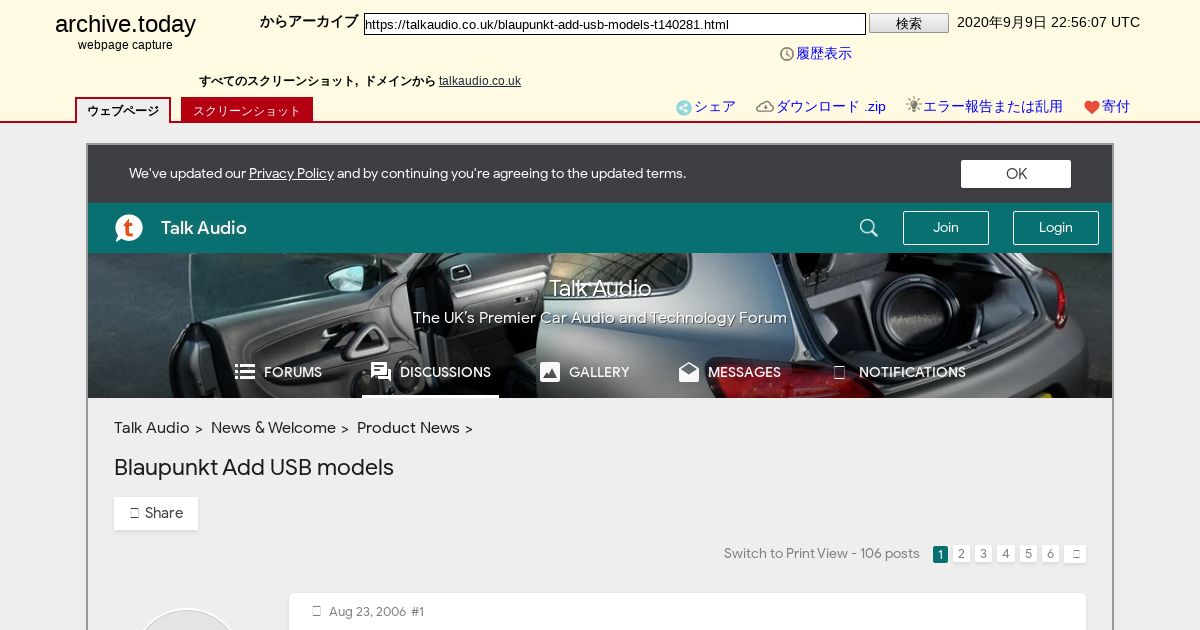This screenshot has height=630, width=1200.
Task: Click the donate heart icon
Action: (x=1092, y=108)
